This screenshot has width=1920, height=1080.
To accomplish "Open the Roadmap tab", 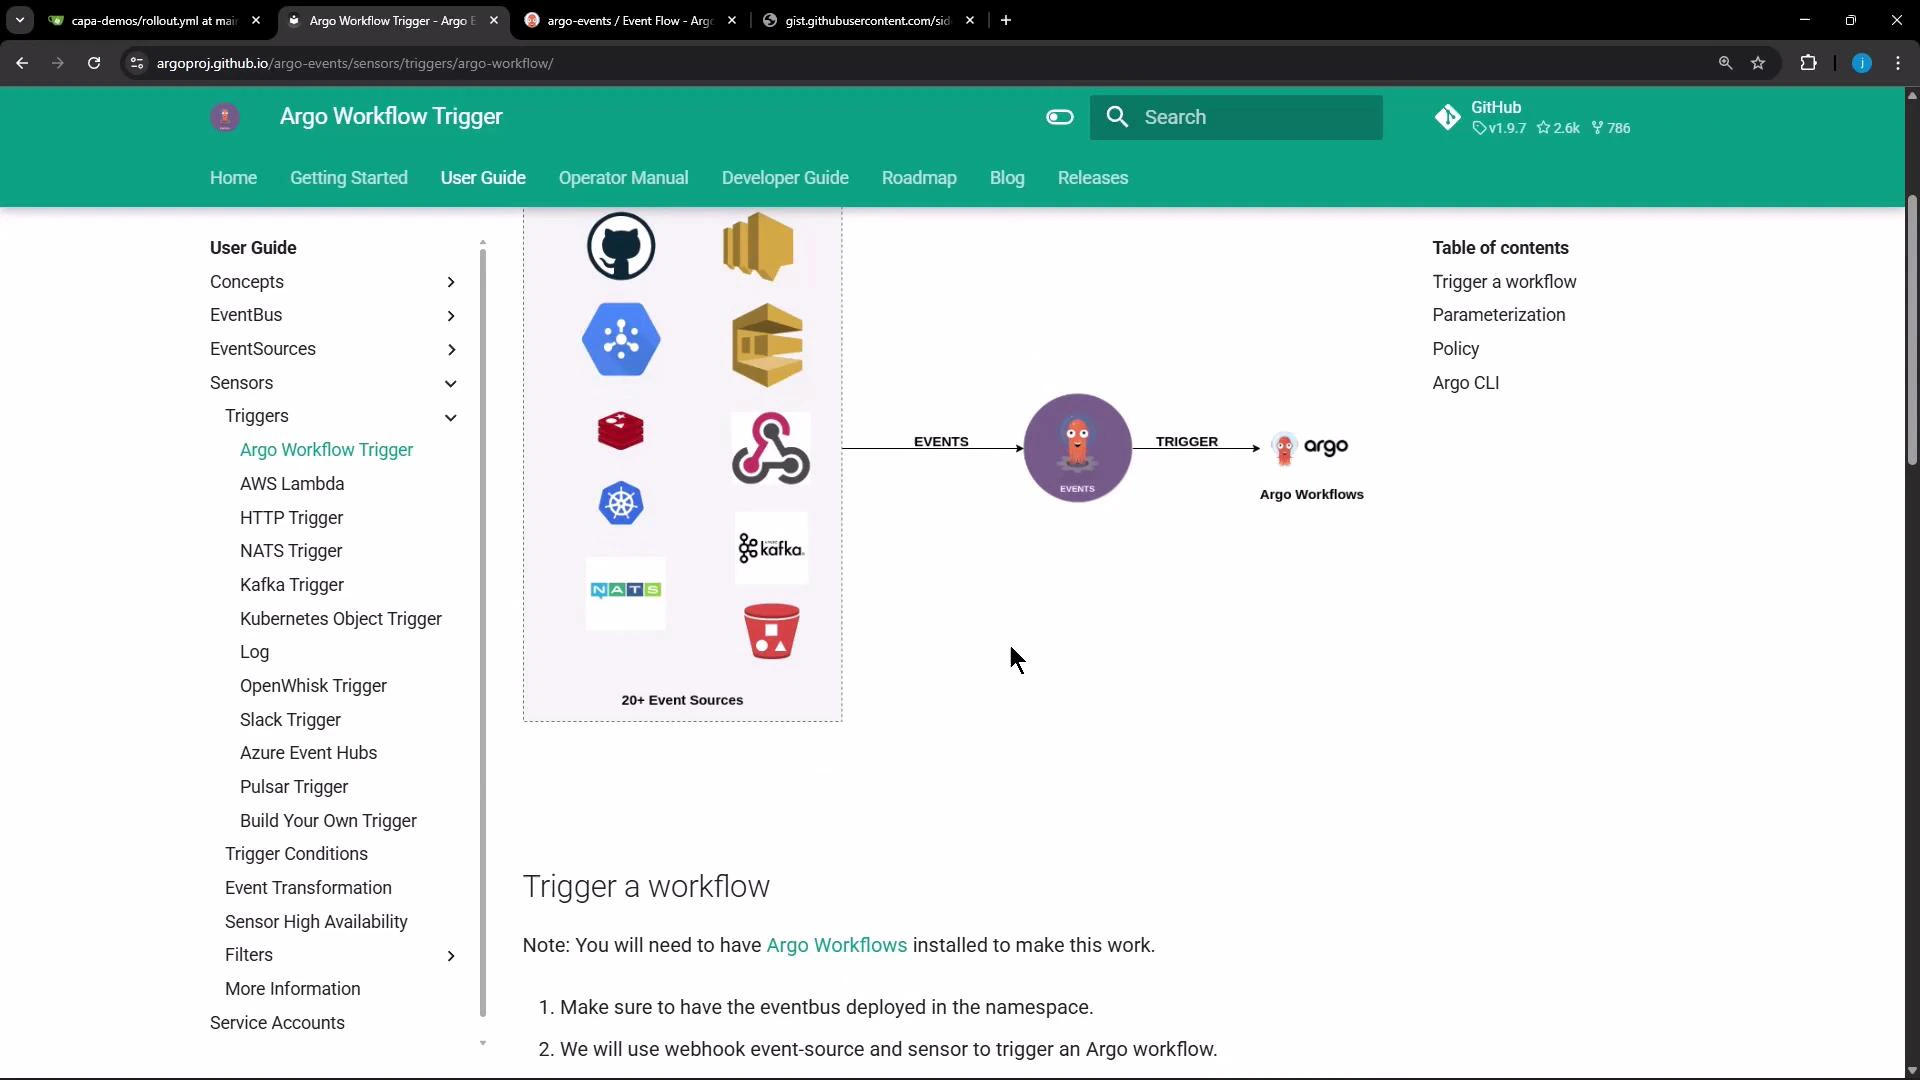I will click(919, 178).
